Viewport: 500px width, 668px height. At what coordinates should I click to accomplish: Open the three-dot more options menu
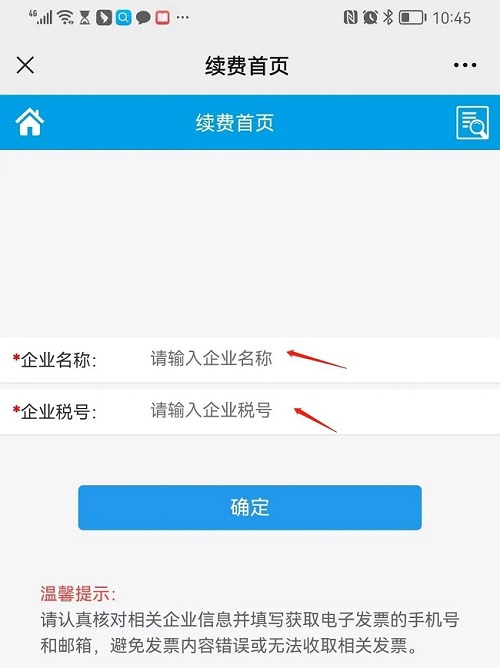click(465, 65)
